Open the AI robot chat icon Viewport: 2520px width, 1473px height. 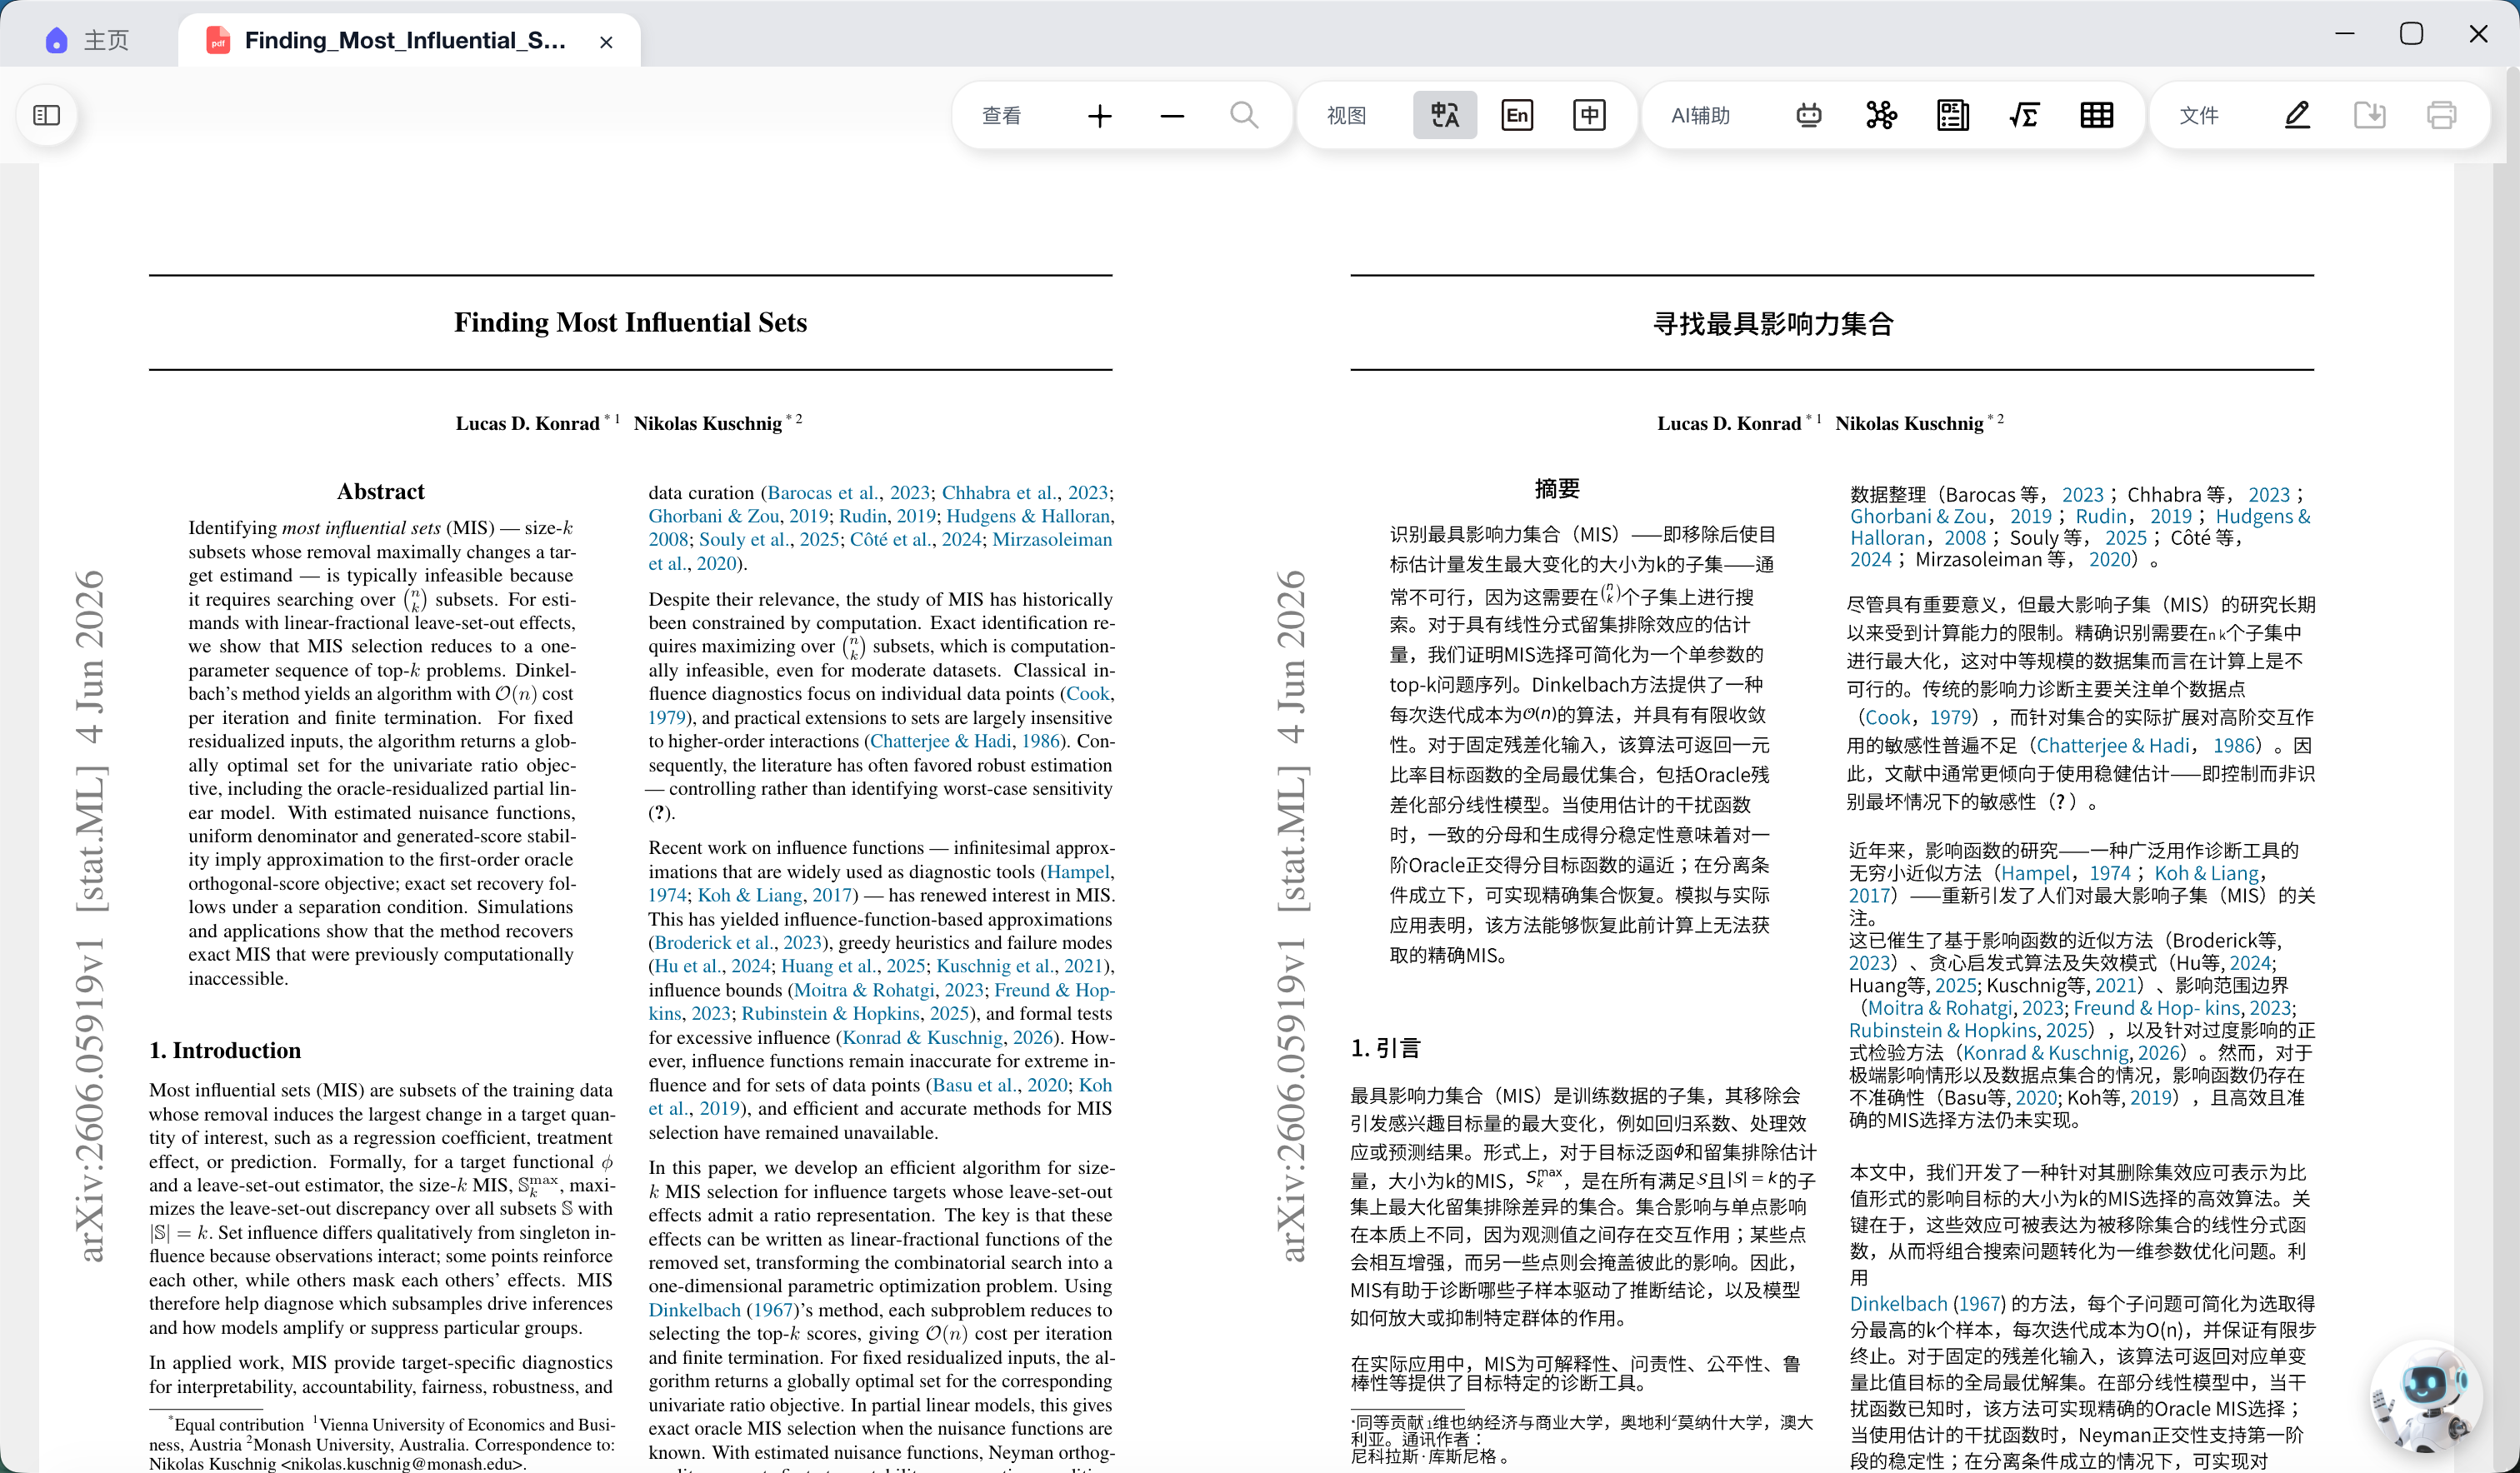click(x=1809, y=115)
